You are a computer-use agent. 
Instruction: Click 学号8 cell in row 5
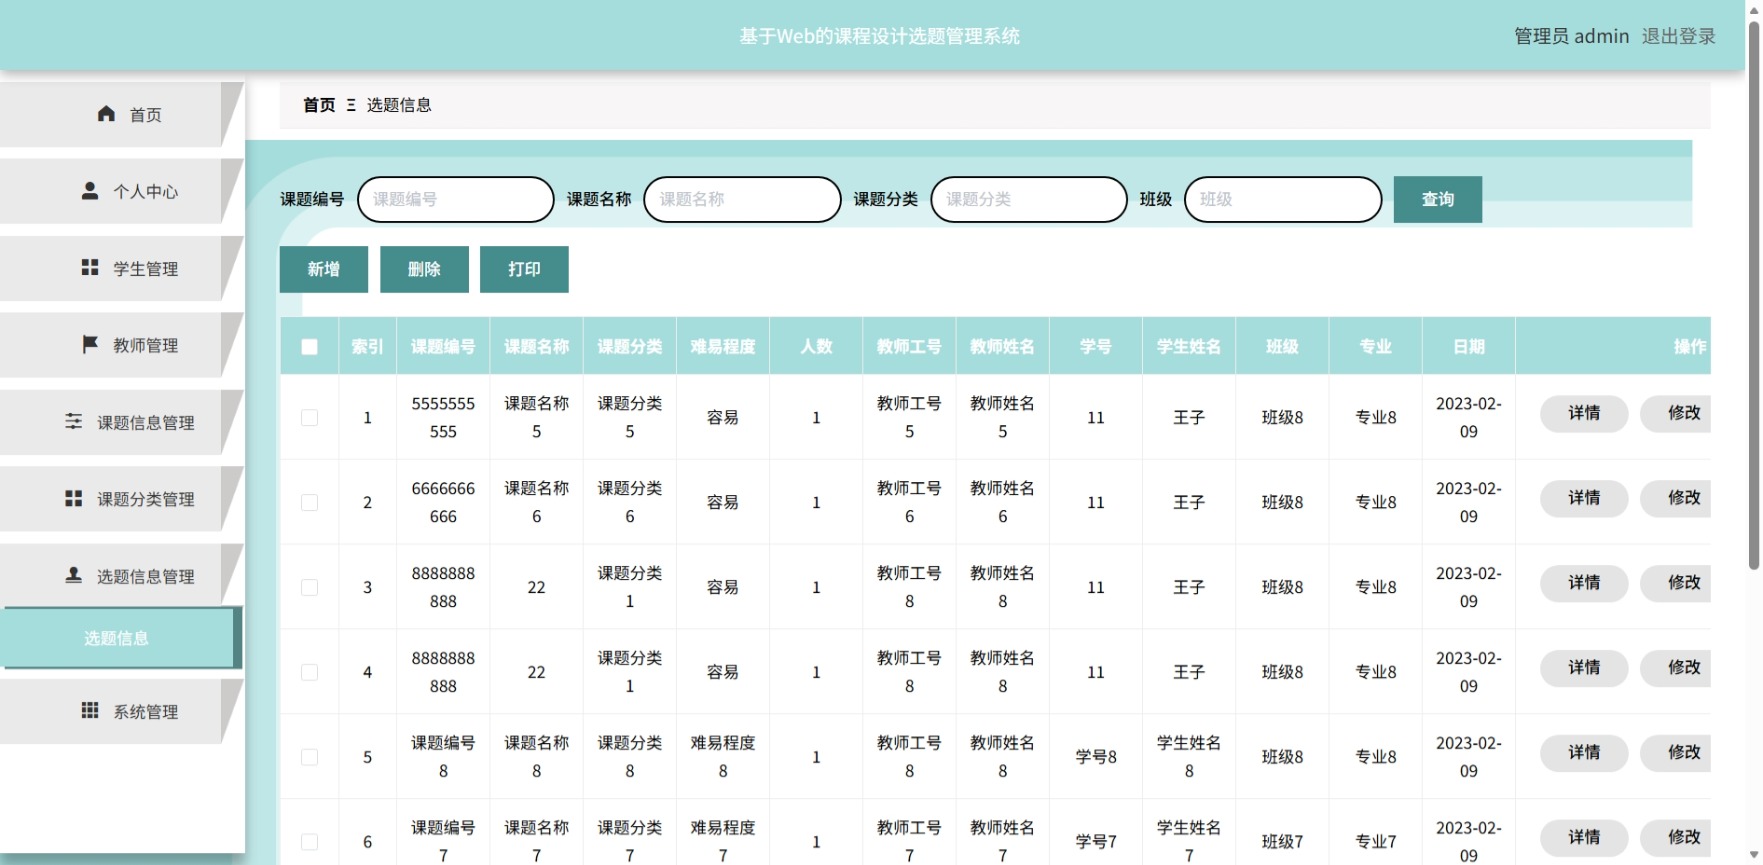pyautogui.click(x=1096, y=757)
